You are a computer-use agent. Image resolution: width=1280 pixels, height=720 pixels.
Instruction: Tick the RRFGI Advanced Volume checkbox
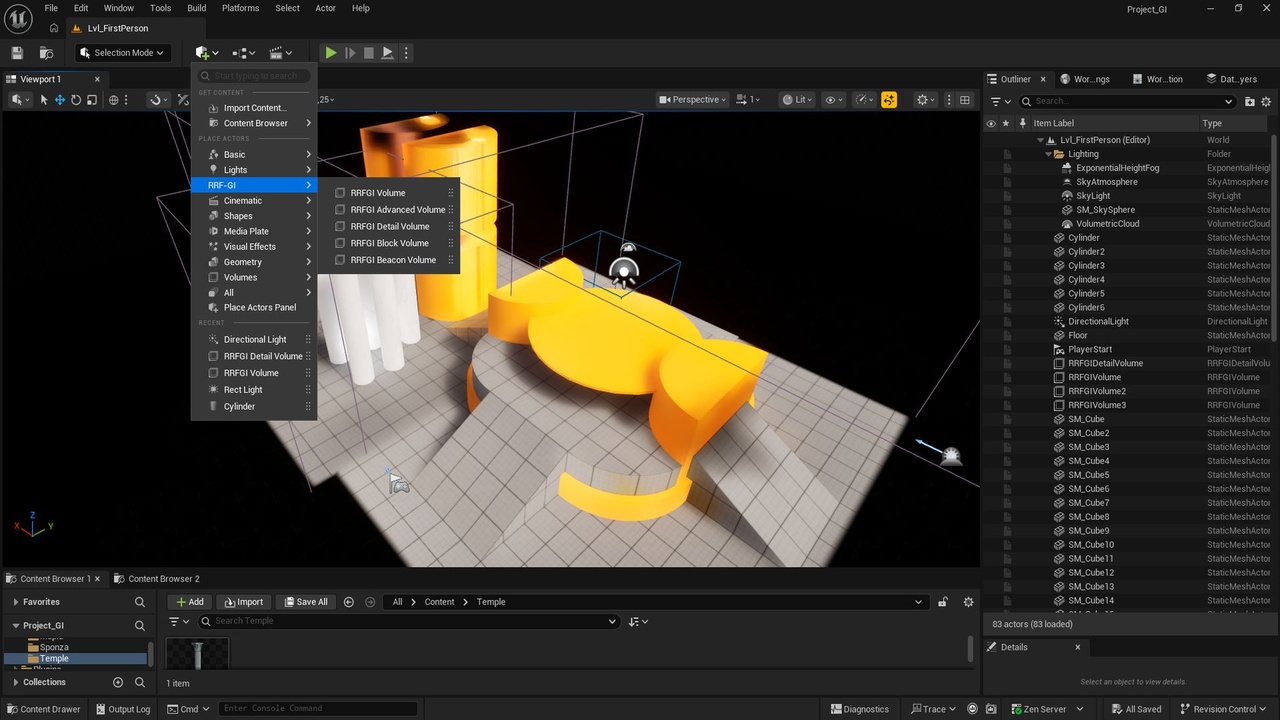coord(340,210)
